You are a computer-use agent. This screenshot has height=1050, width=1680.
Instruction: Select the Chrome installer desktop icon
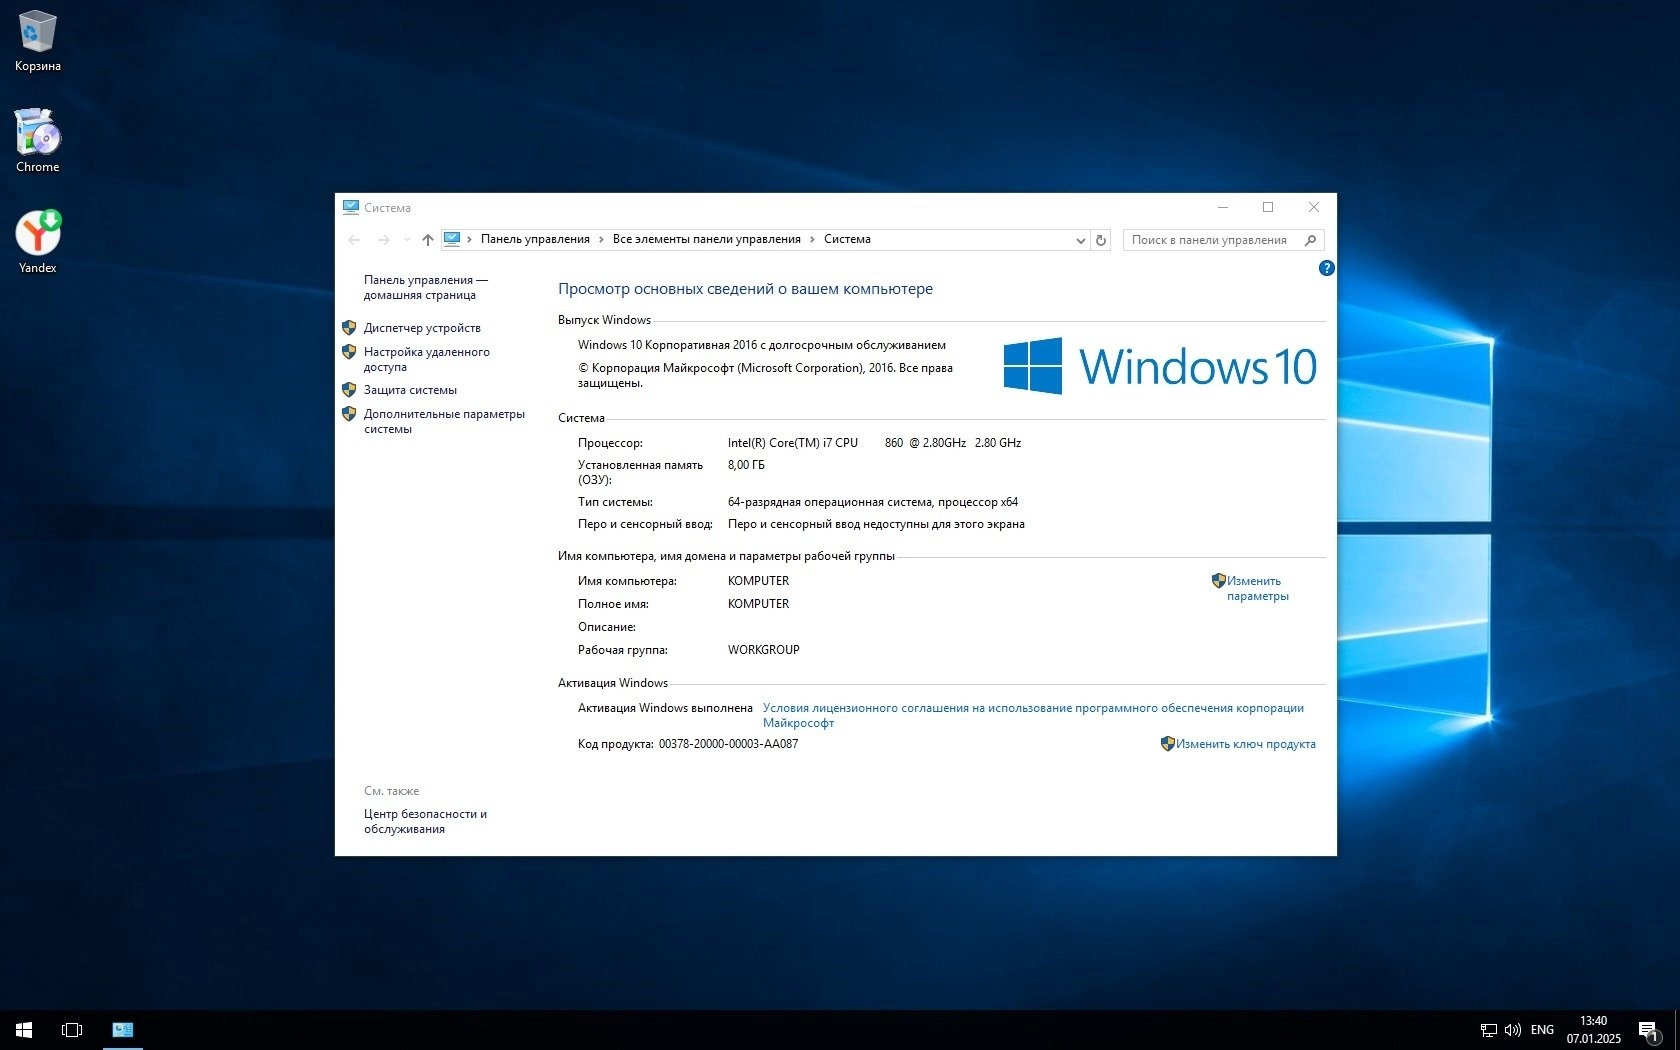pyautogui.click(x=38, y=141)
